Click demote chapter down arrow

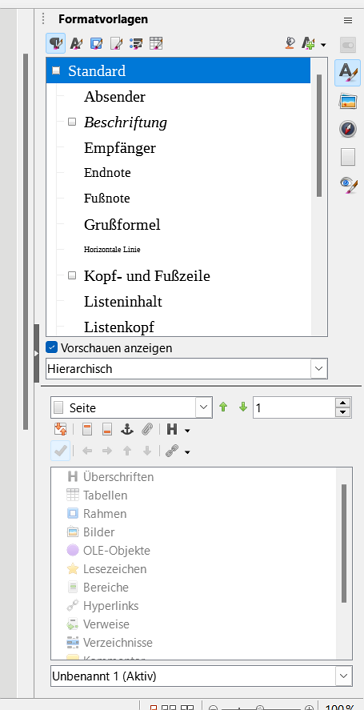pyautogui.click(x=147, y=451)
